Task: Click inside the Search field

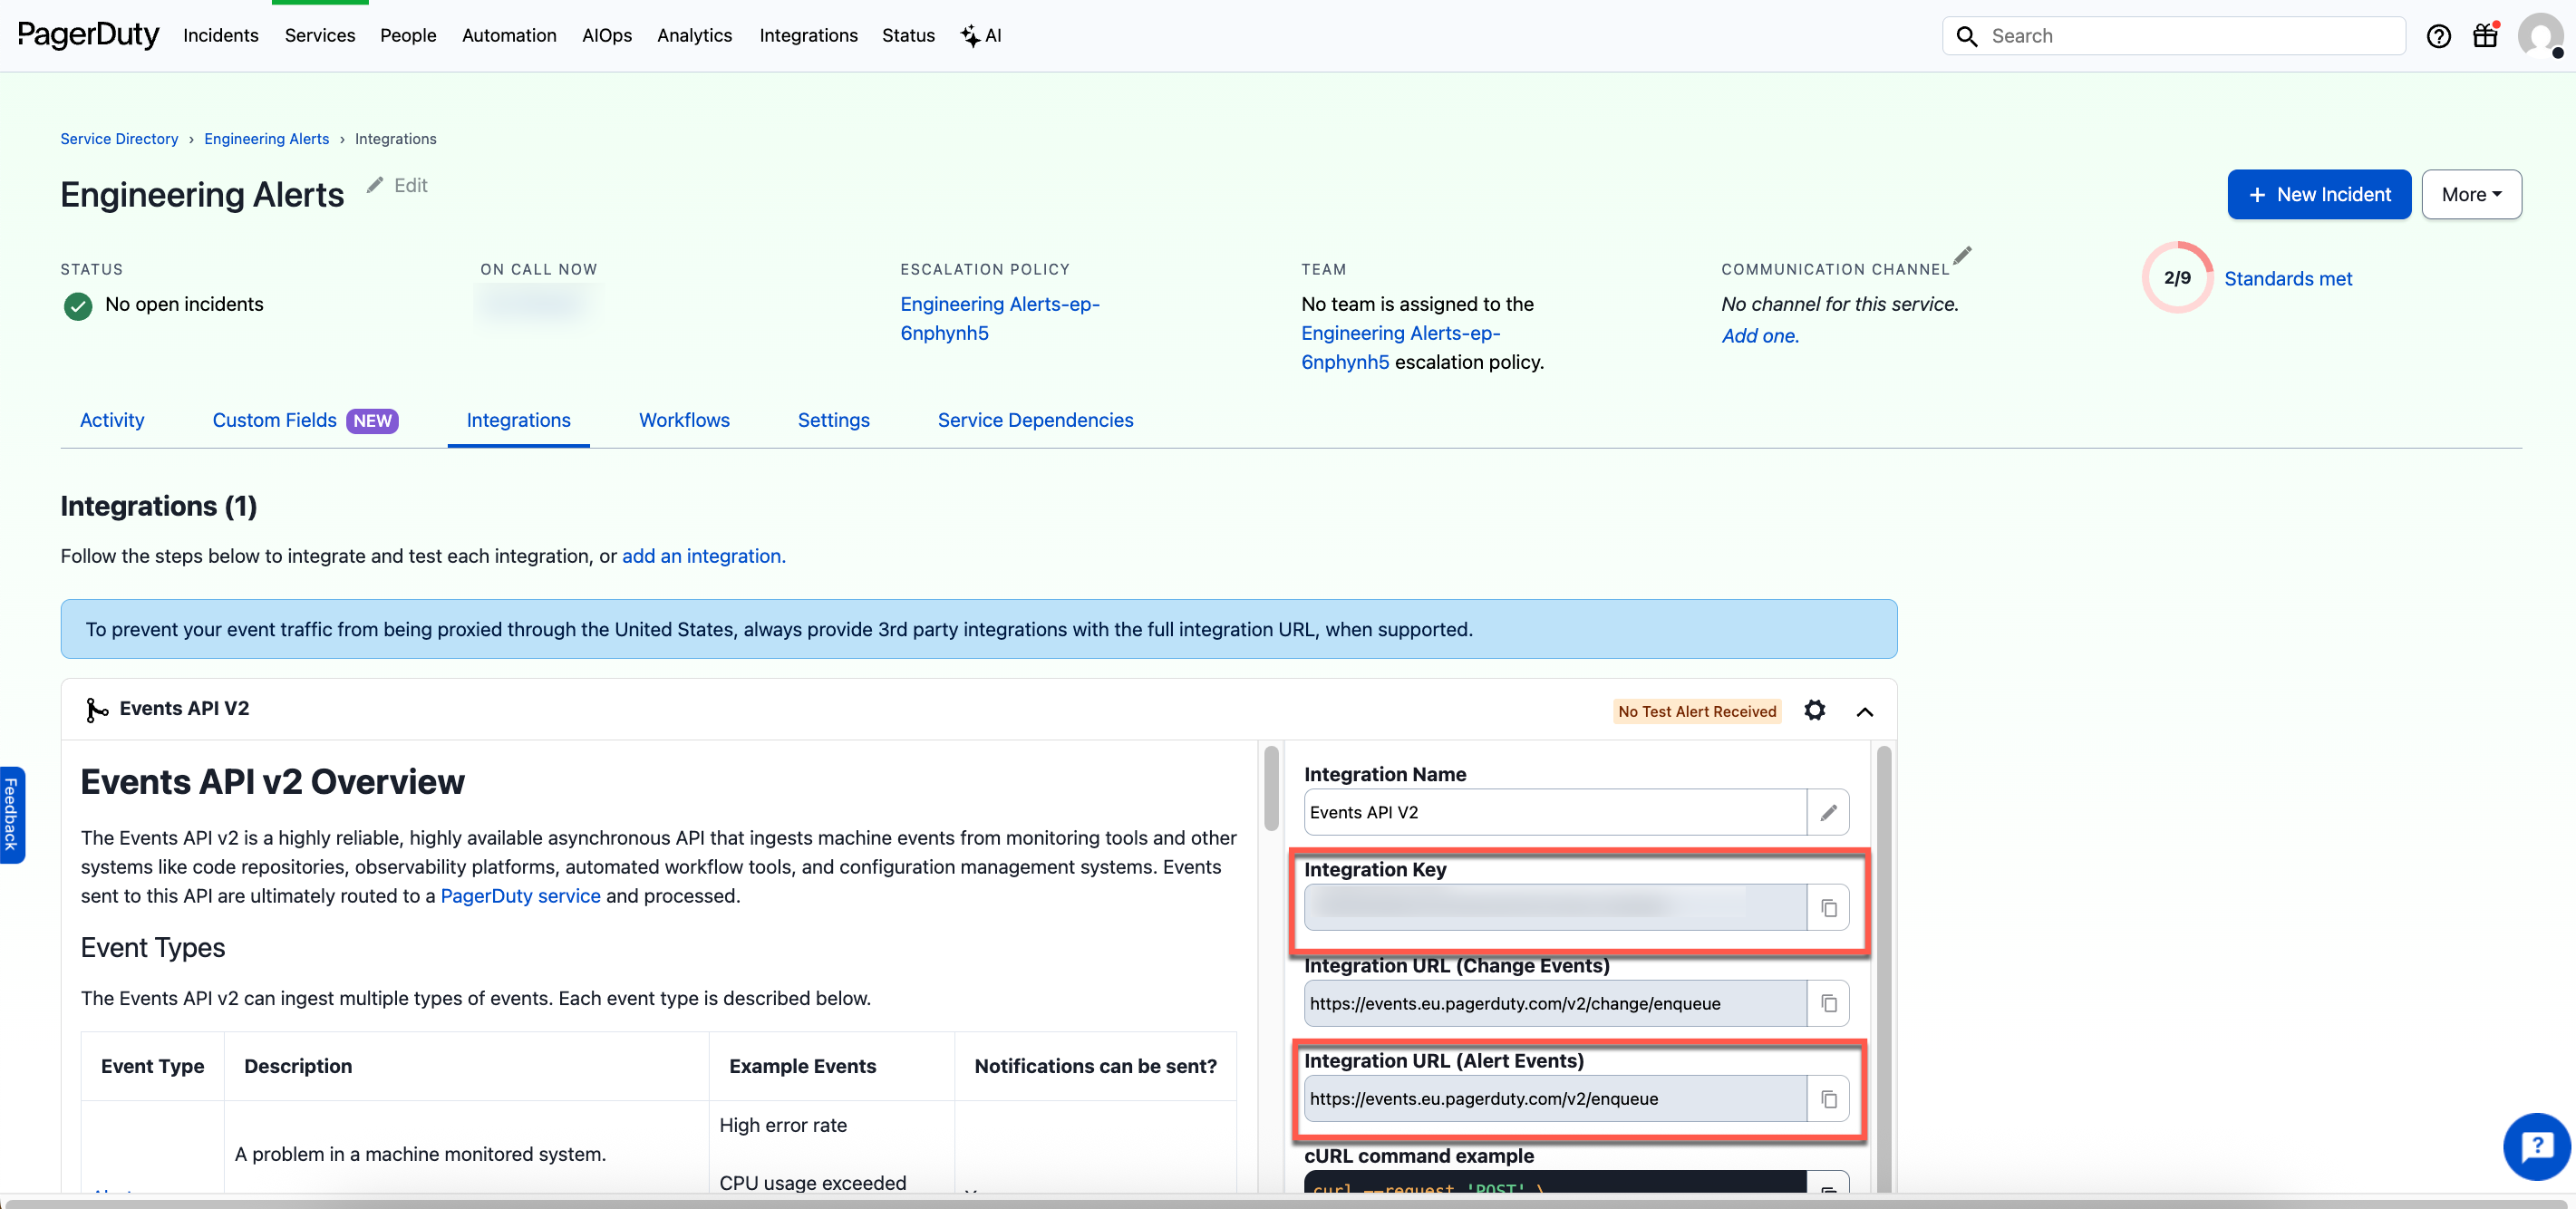Action: pos(2150,35)
